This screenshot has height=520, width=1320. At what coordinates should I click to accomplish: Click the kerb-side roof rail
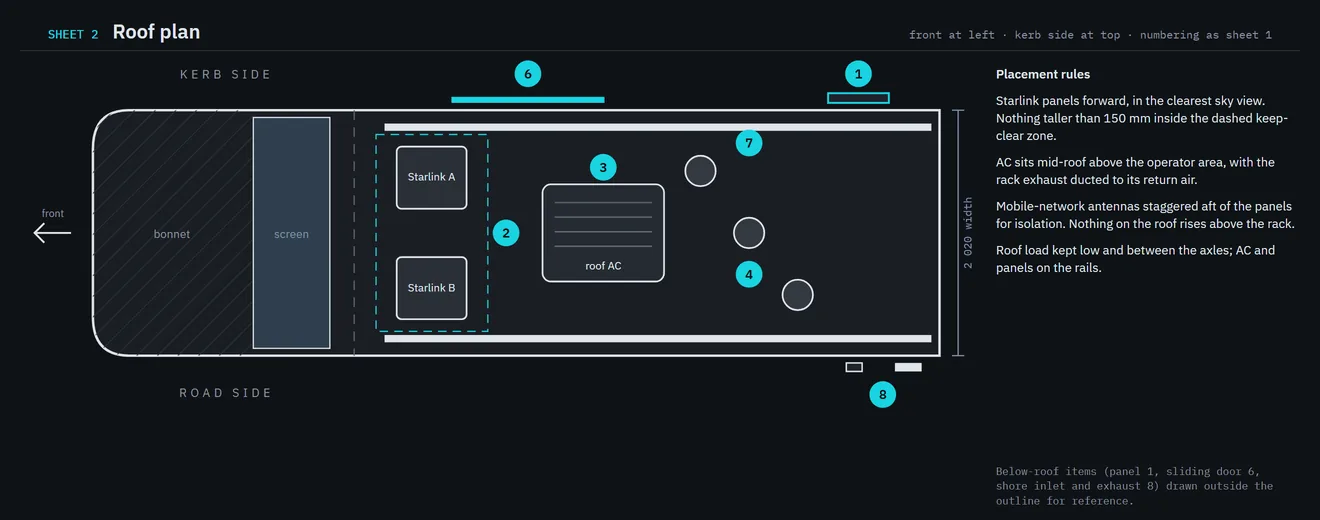[x=658, y=127]
